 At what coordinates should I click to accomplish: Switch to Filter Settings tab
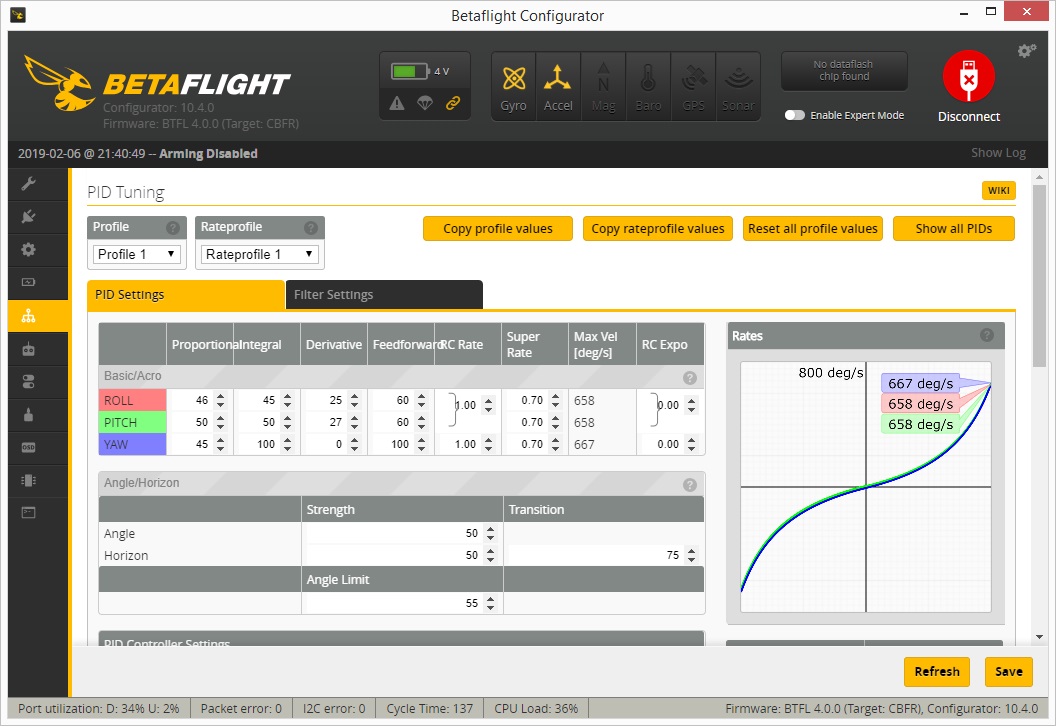click(x=385, y=295)
